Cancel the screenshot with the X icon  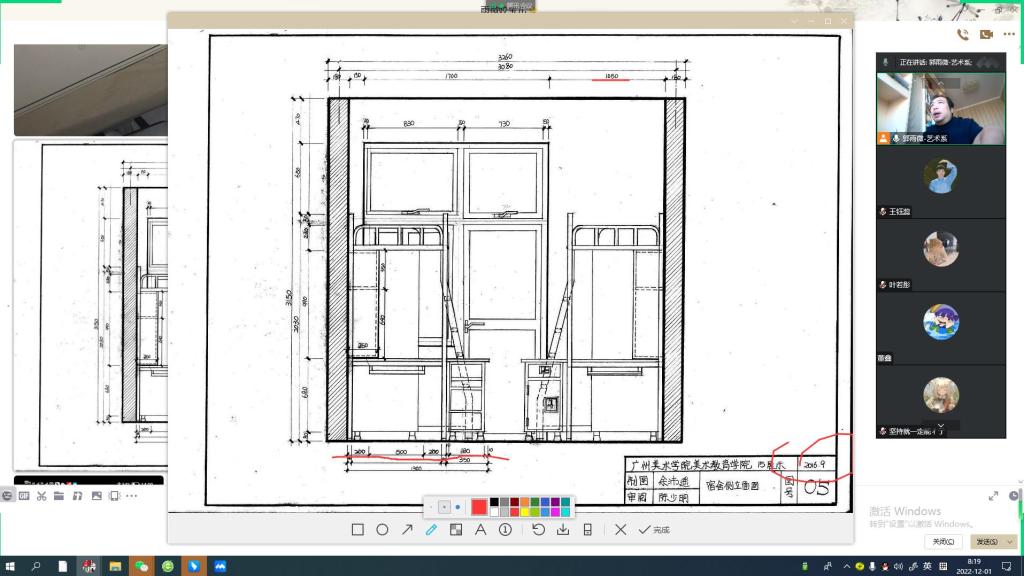pos(620,530)
